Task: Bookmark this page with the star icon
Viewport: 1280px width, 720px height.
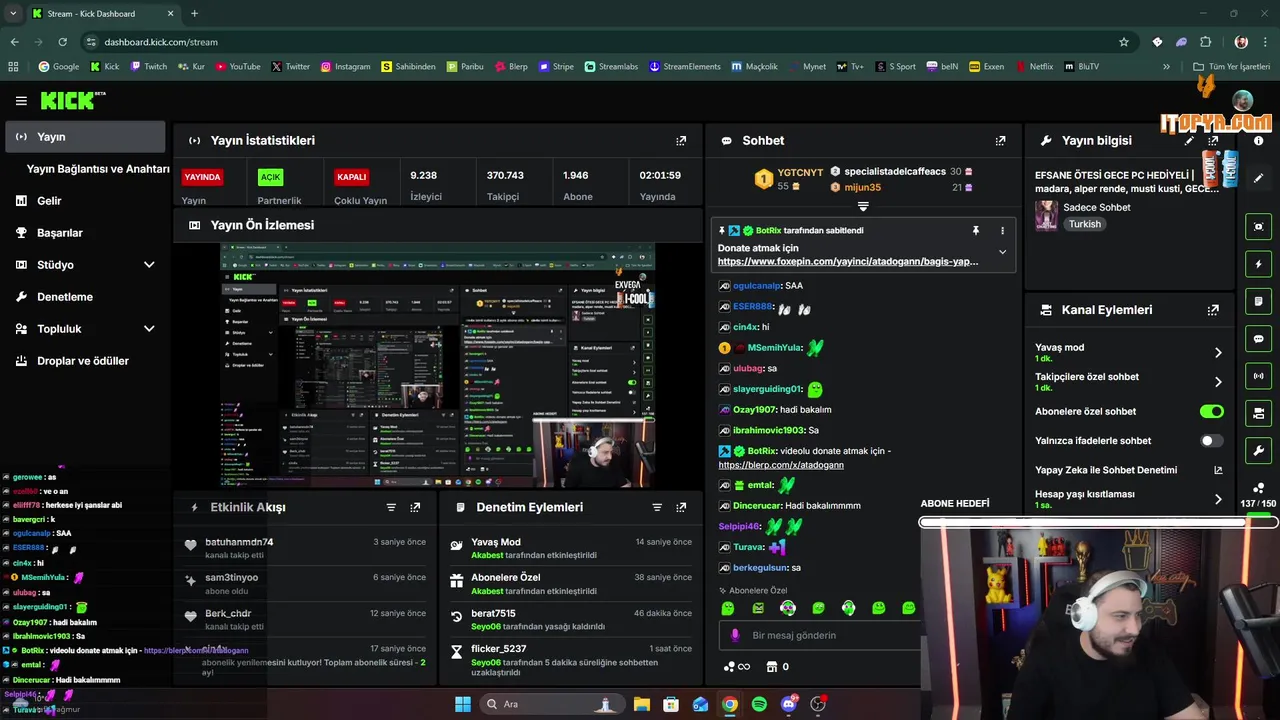Action: [1124, 42]
